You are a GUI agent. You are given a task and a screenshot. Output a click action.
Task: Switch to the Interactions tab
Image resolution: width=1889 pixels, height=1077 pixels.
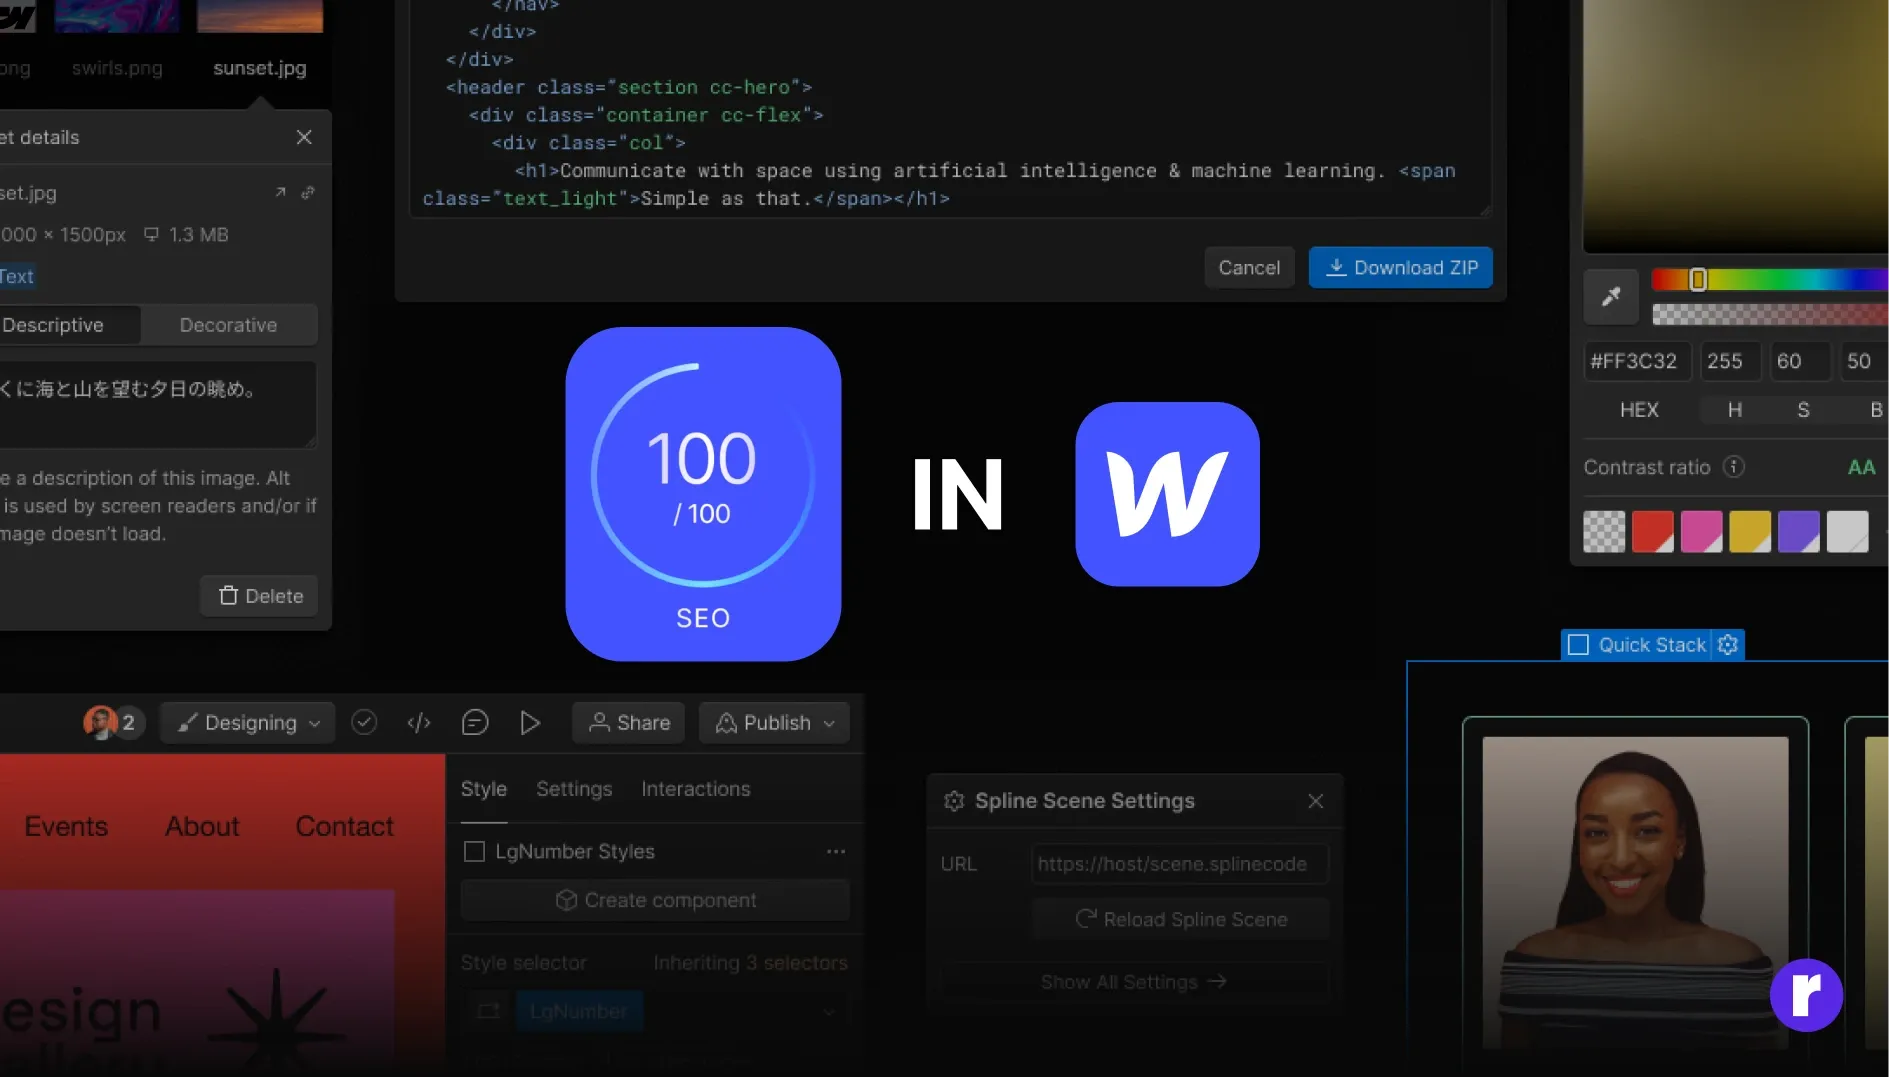point(696,789)
